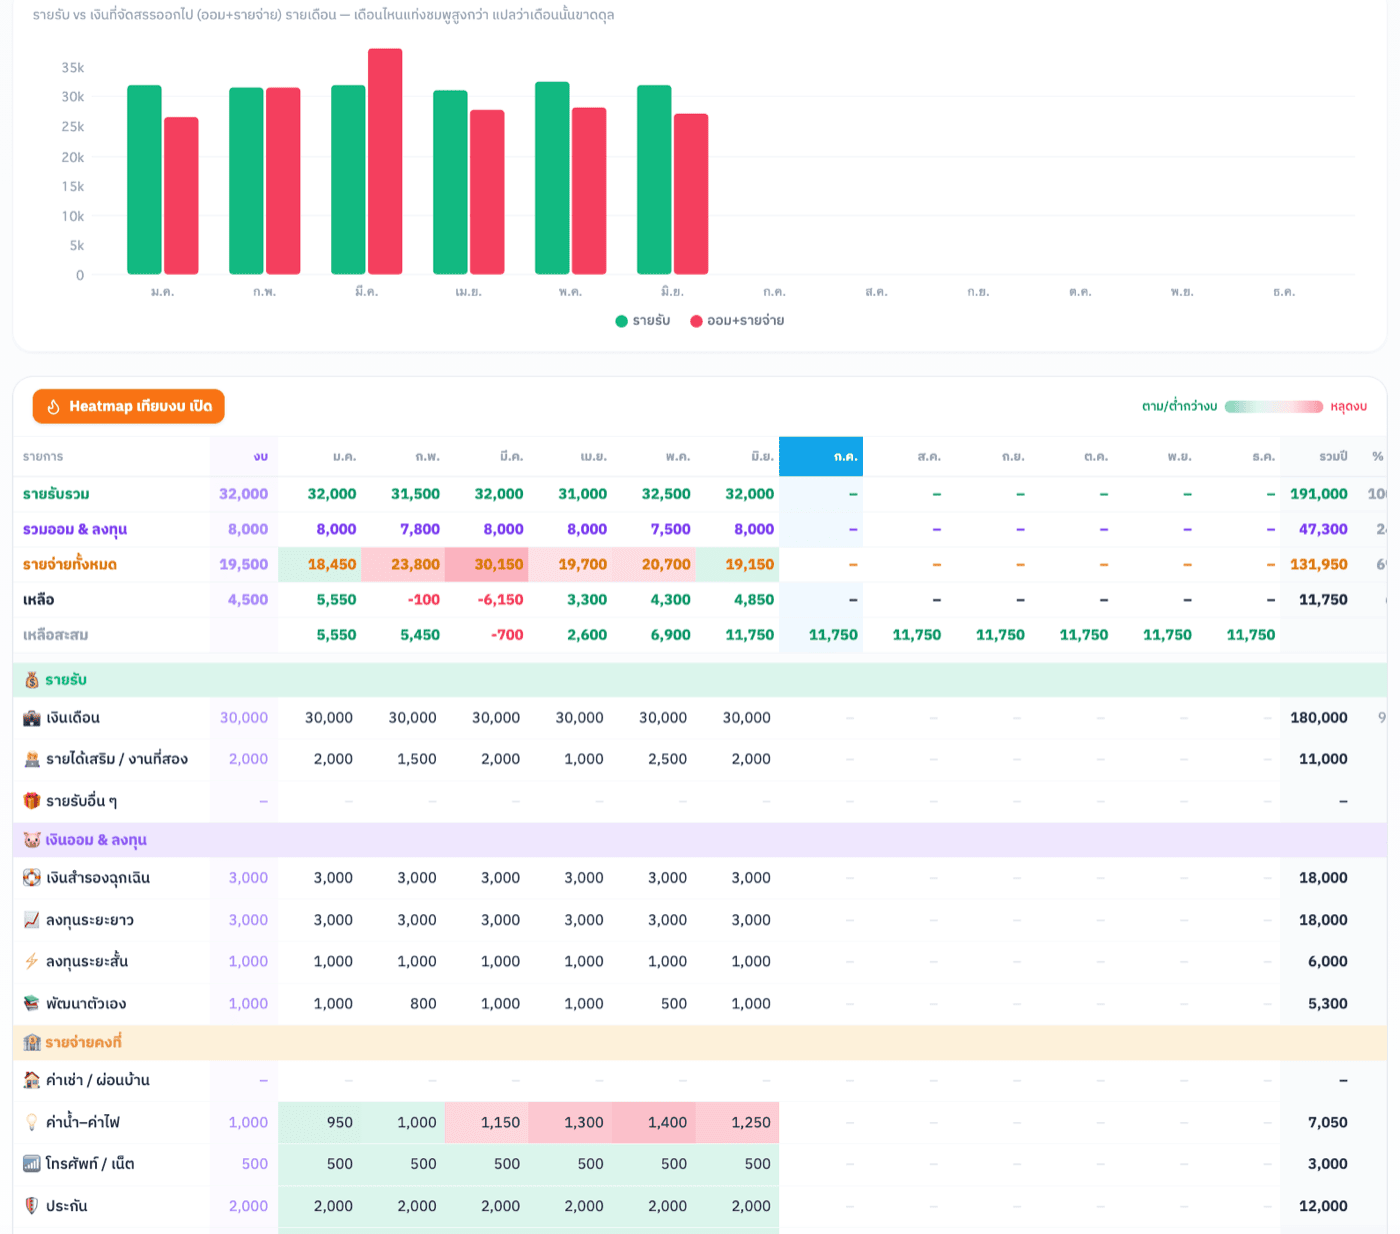Click the briefcase icon next to เงินเดือน
Viewport: 1400px width, 1234px height.
(32, 718)
